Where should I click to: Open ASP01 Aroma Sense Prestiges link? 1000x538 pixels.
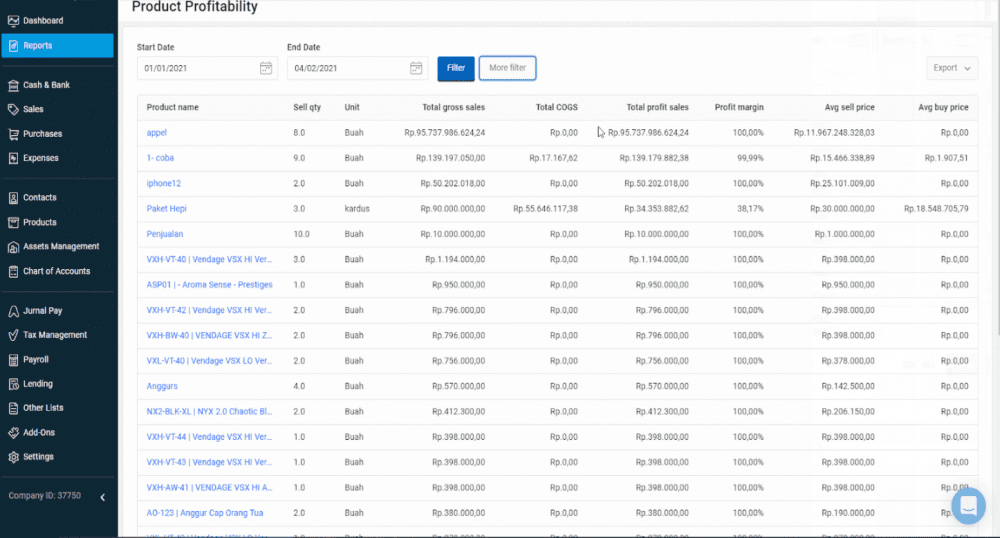[x=209, y=285]
